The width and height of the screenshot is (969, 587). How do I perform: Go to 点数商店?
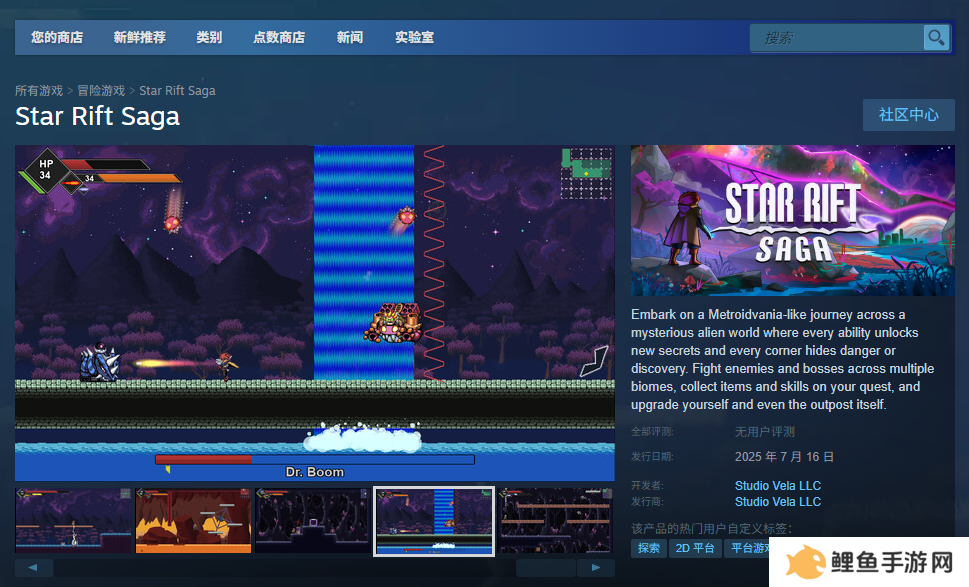(279, 37)
